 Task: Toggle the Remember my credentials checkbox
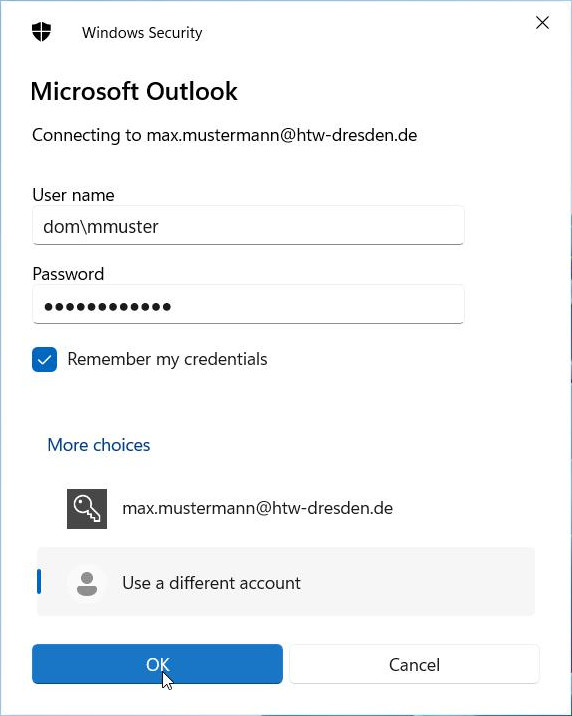[44, 359]
